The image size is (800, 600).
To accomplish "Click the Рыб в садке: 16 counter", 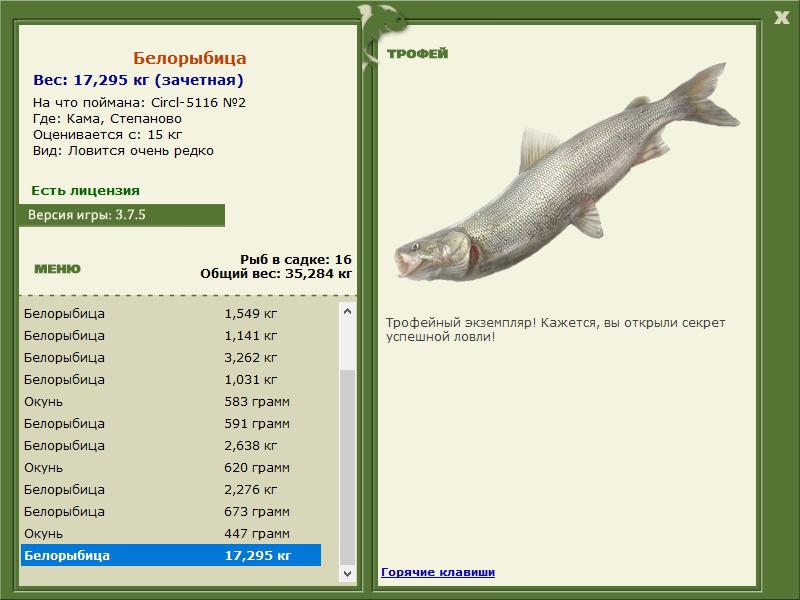I will point(296,259).
